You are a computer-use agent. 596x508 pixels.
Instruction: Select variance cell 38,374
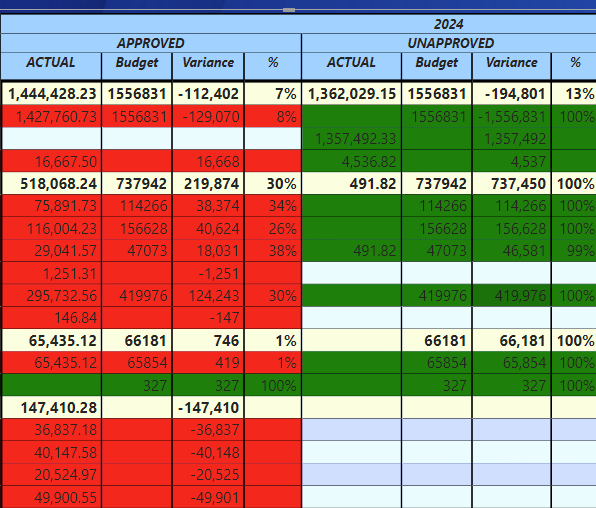tap(208, 206)
